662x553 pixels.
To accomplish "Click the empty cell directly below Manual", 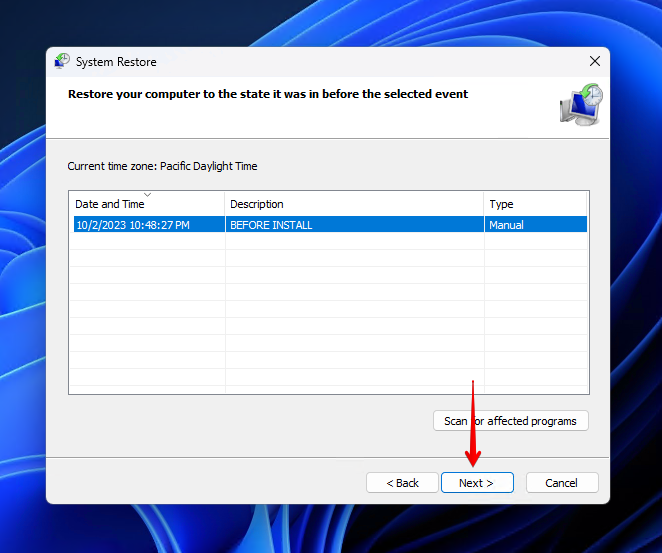I will (x=536, y=242).
